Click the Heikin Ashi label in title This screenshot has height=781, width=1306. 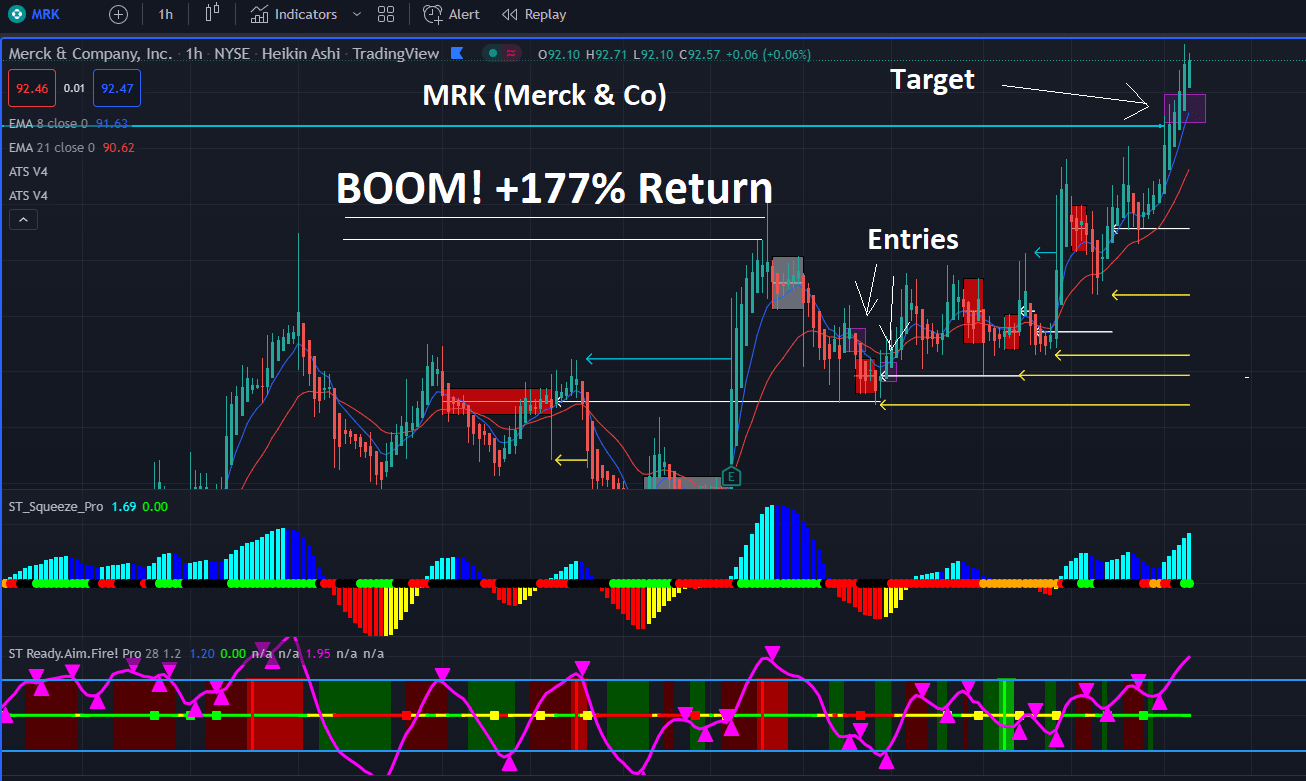[306, 54]
